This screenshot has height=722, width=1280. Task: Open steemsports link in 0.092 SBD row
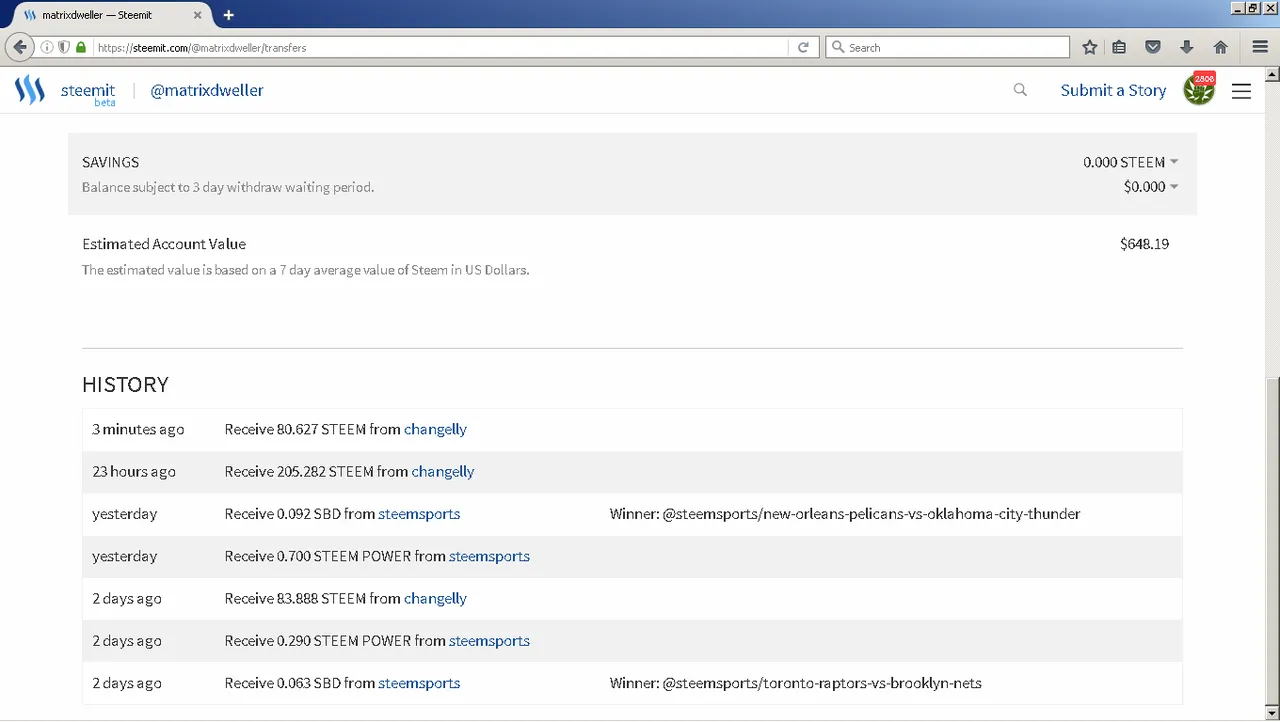(x=419, y=514)
